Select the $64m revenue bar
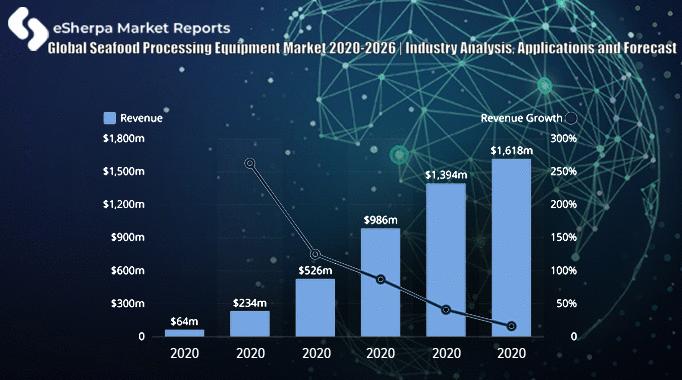Screen dimensions: 682x380 pyautogui.click(x=184, y=333)
